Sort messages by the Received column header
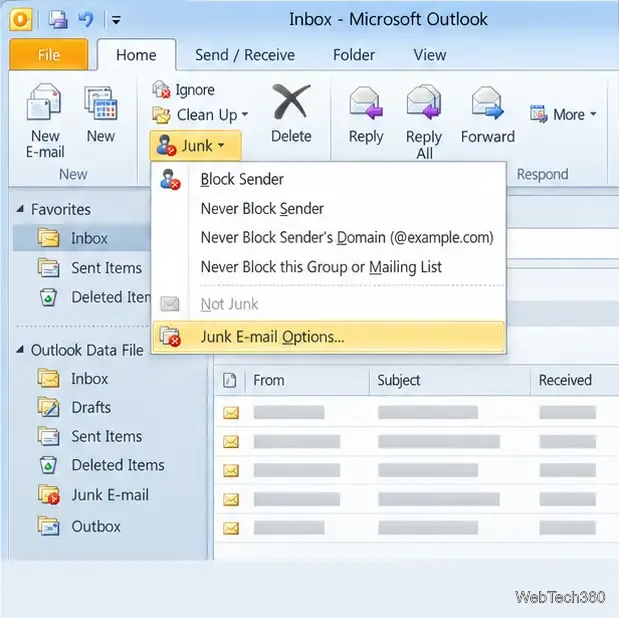Viewport: 619px width, 618px height. (574, 380)
